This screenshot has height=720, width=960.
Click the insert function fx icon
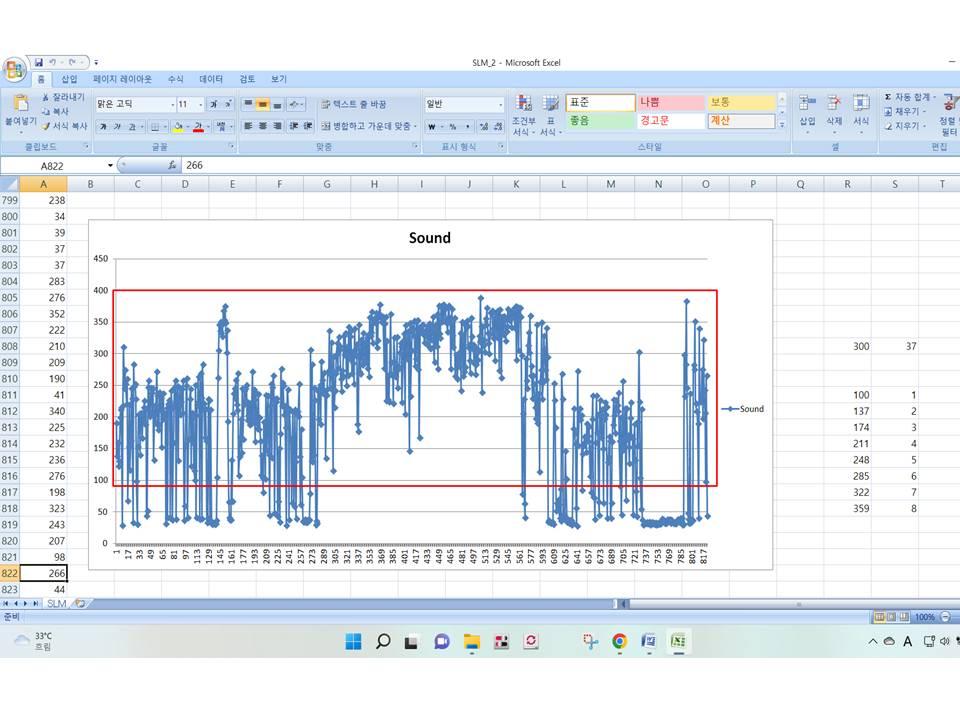173,165
